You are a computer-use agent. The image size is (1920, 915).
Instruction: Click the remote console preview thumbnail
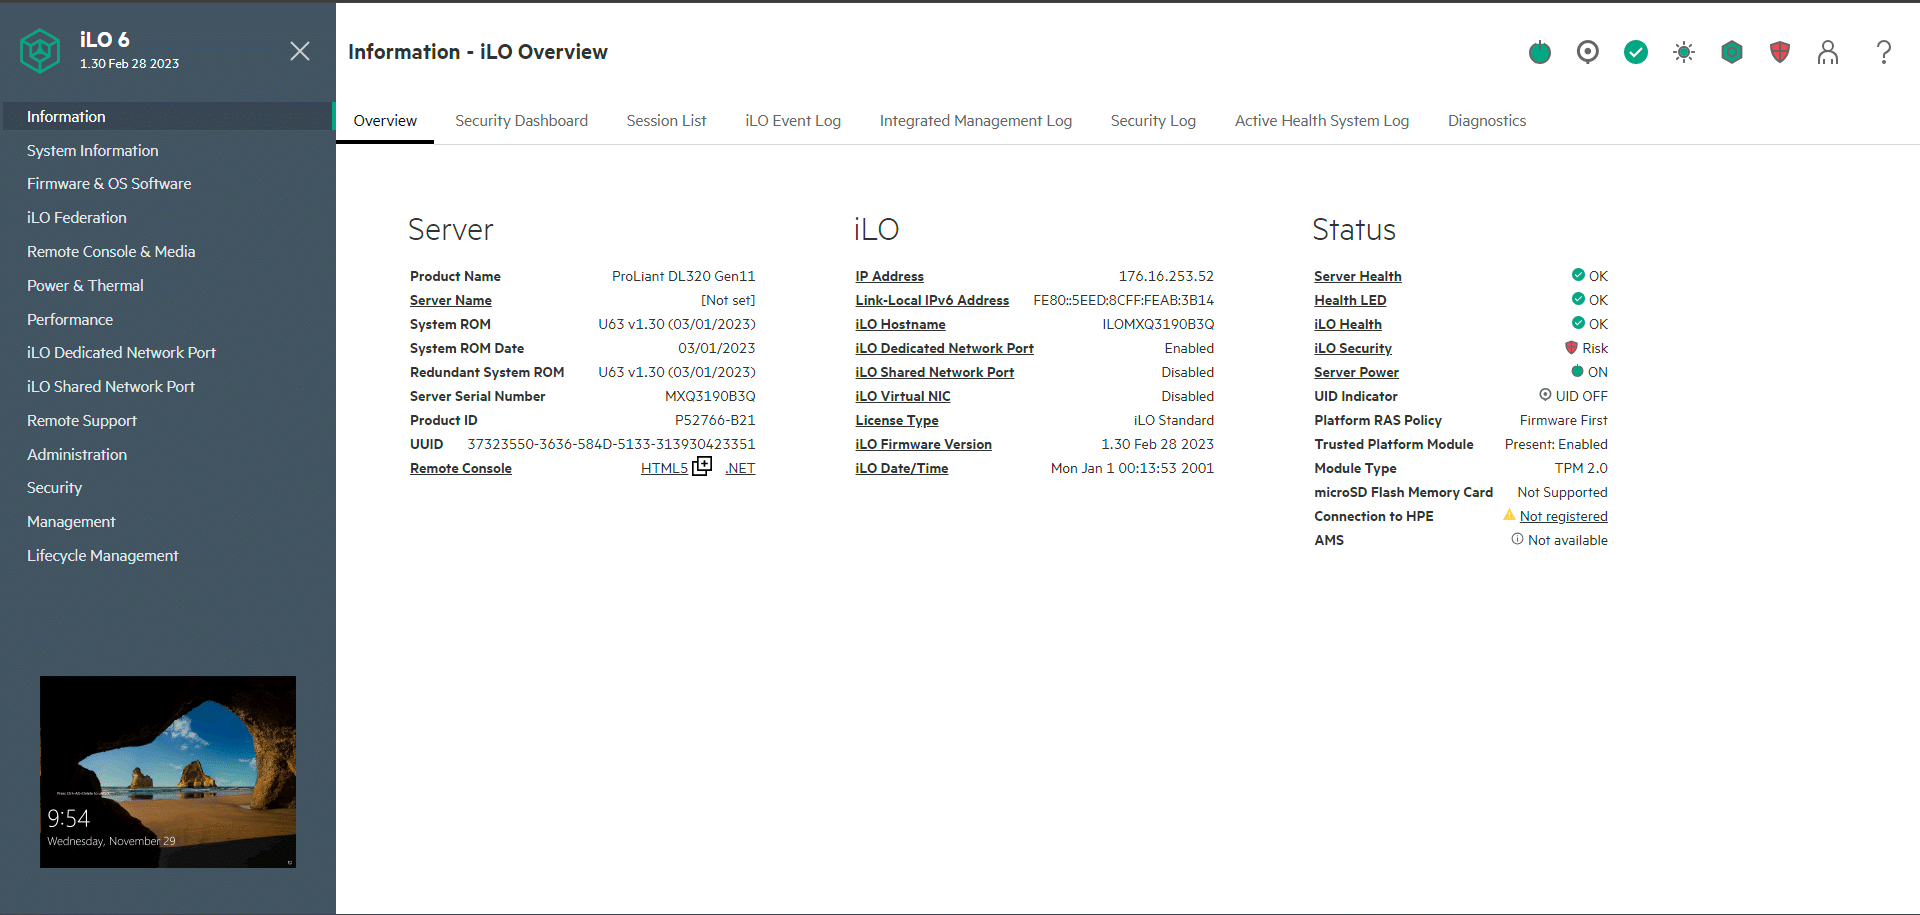[168, 772]
